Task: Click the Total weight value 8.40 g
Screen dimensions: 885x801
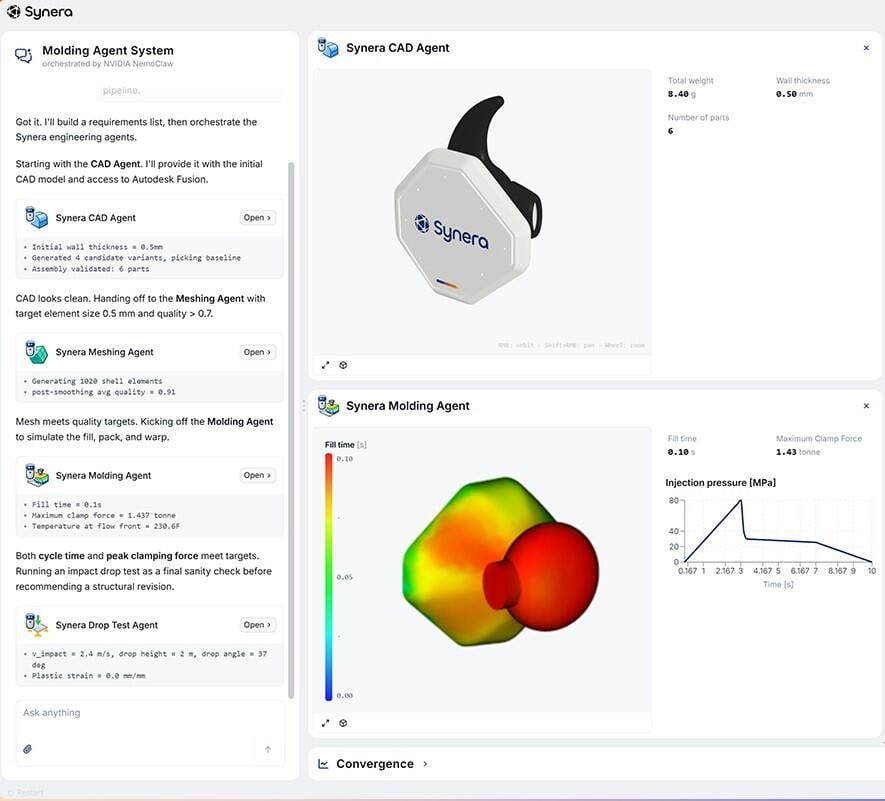Action: 681,94
